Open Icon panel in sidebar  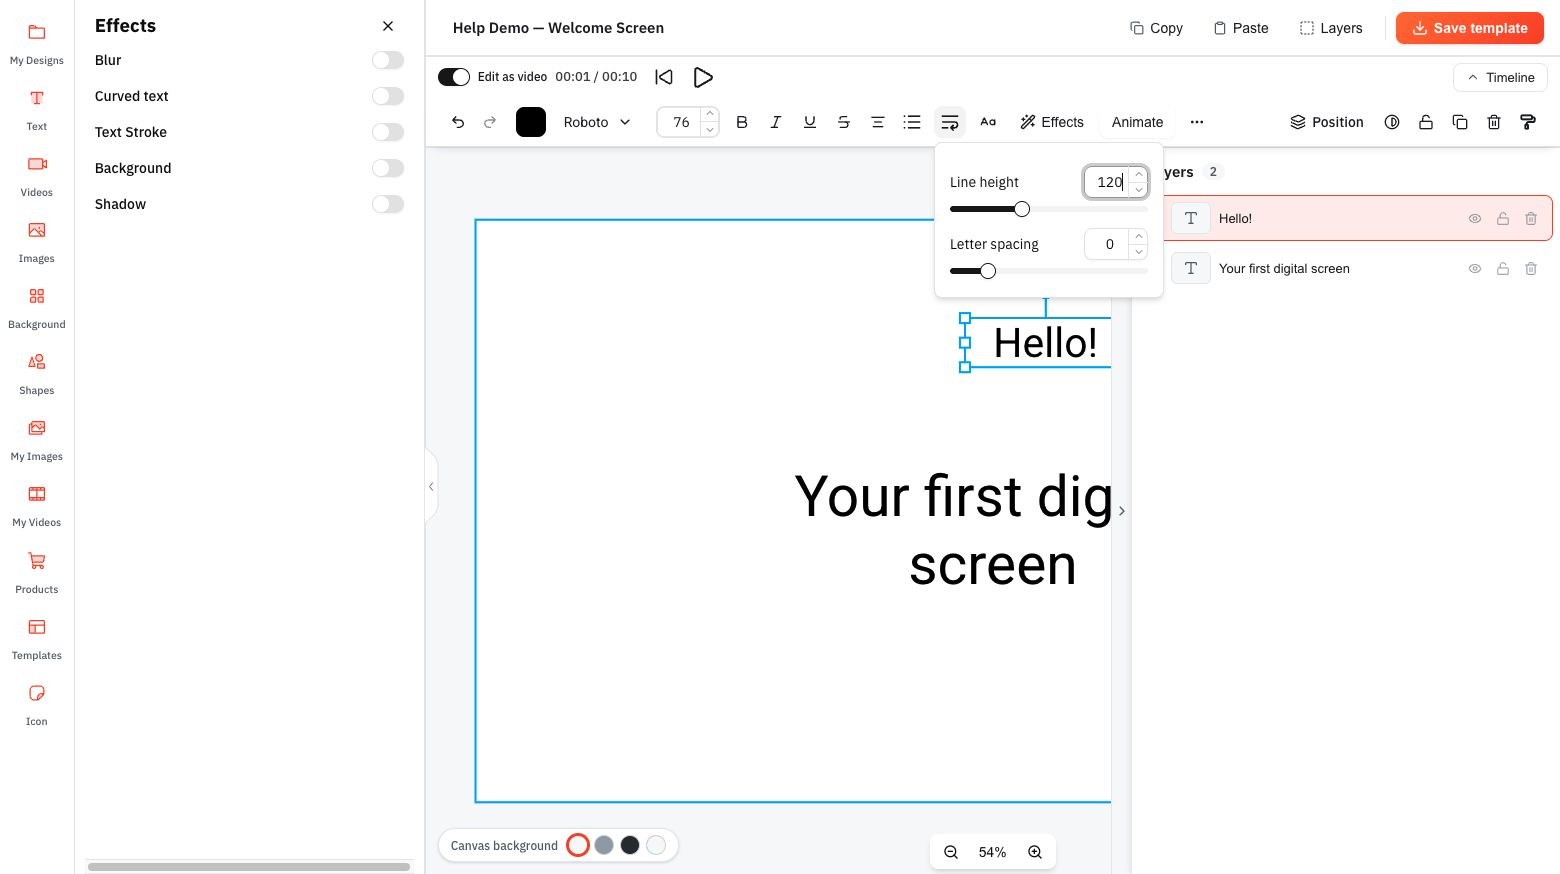37,706
